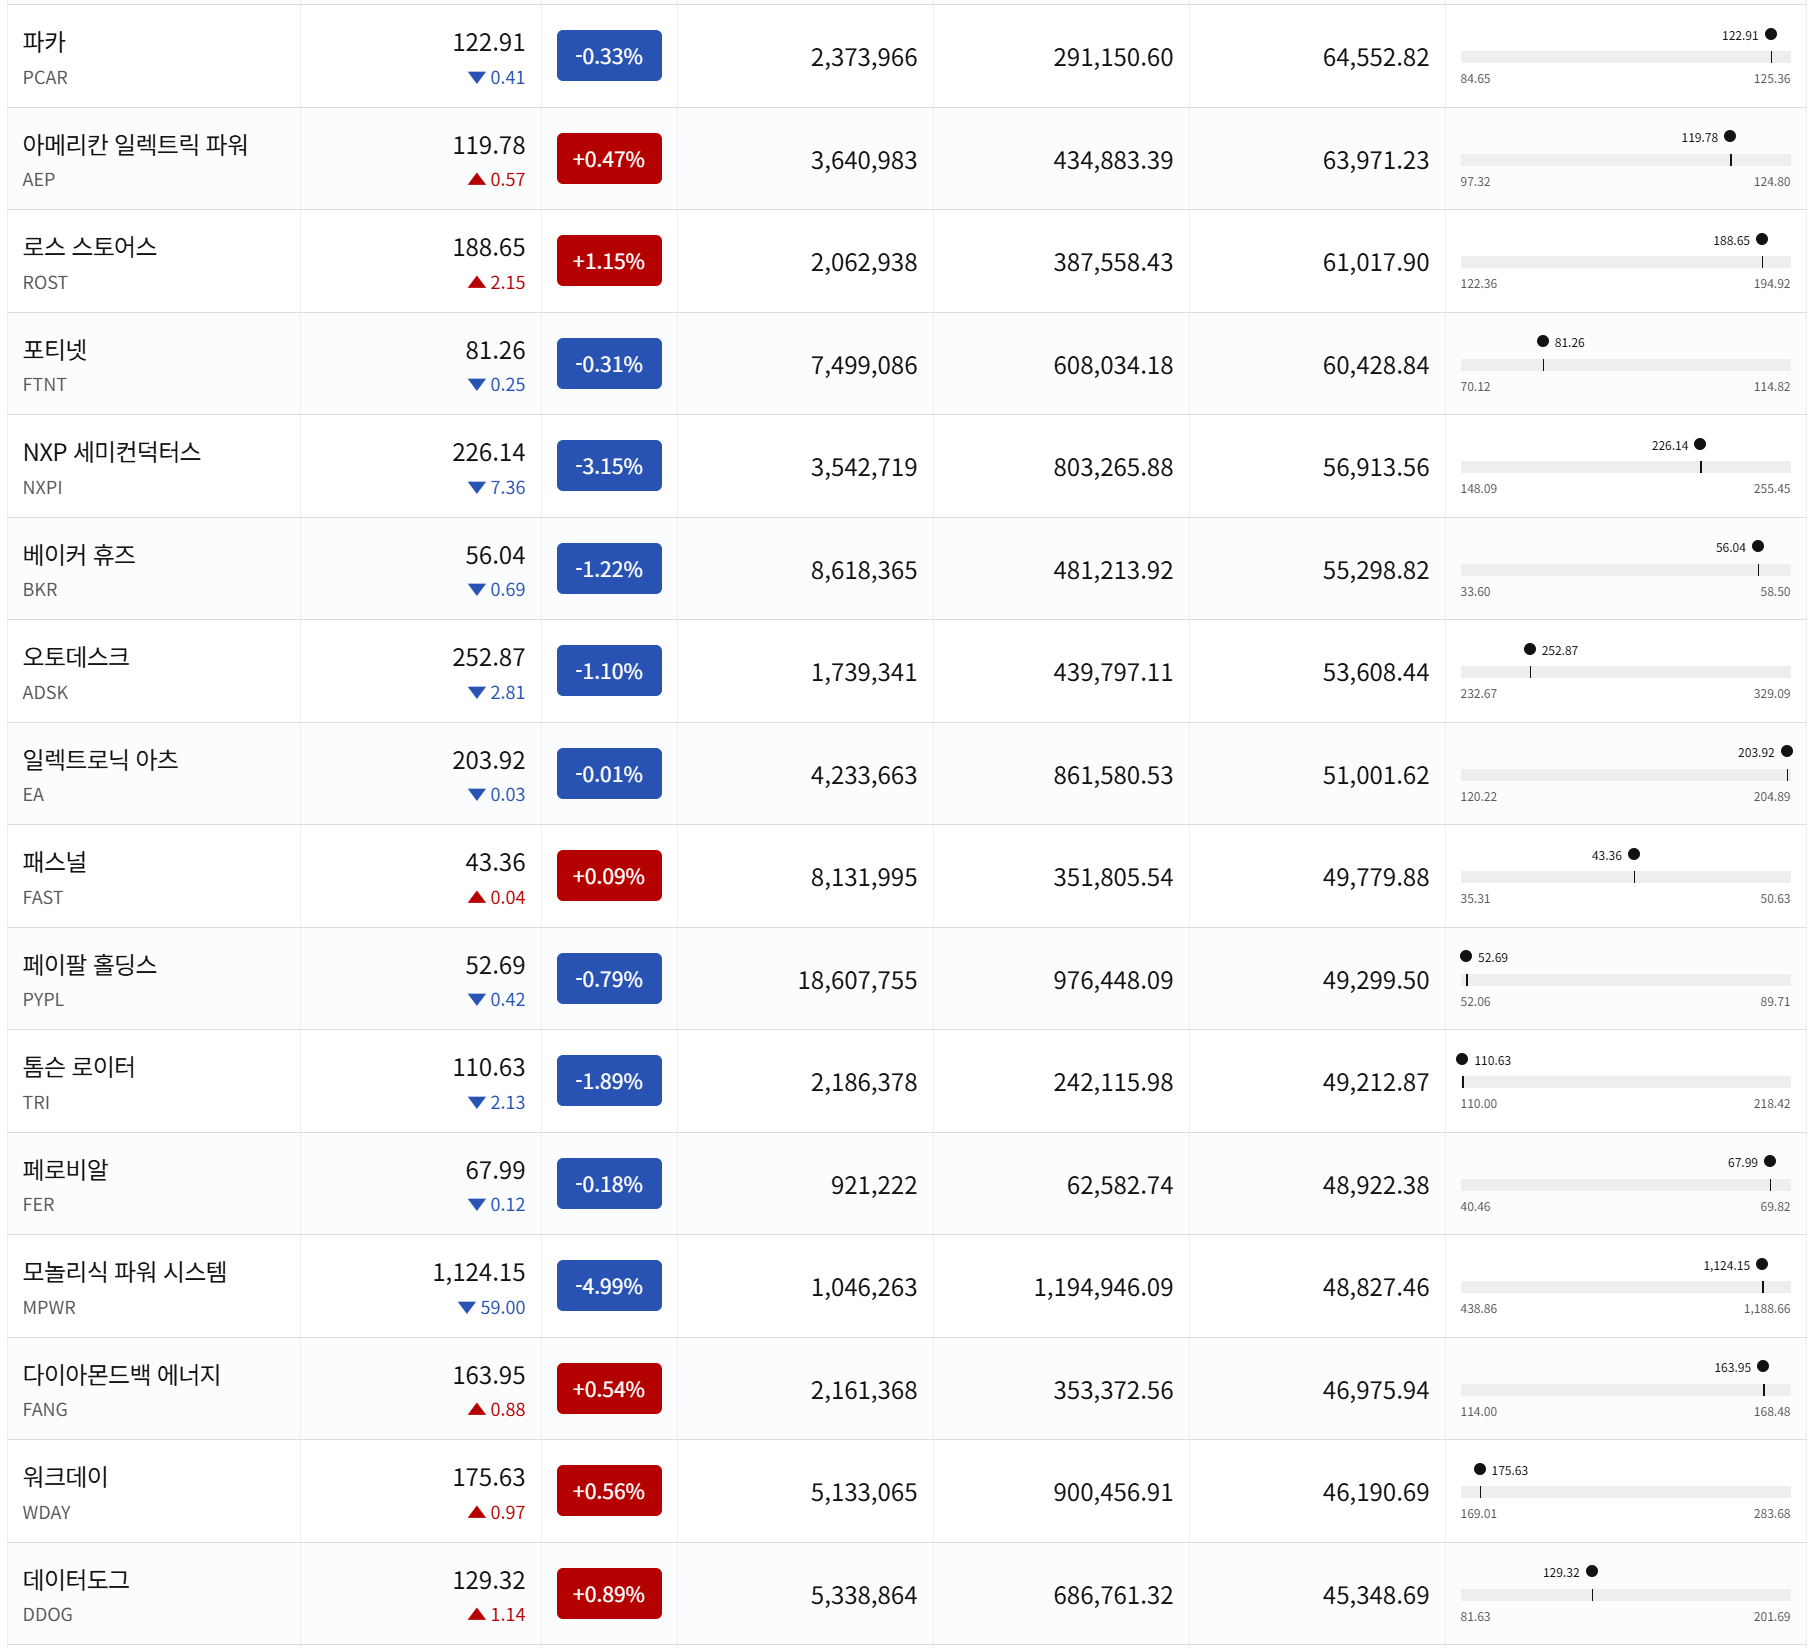Click the -1.22% badge for BKR
1811x1648 pixels.
pos(609,569)
